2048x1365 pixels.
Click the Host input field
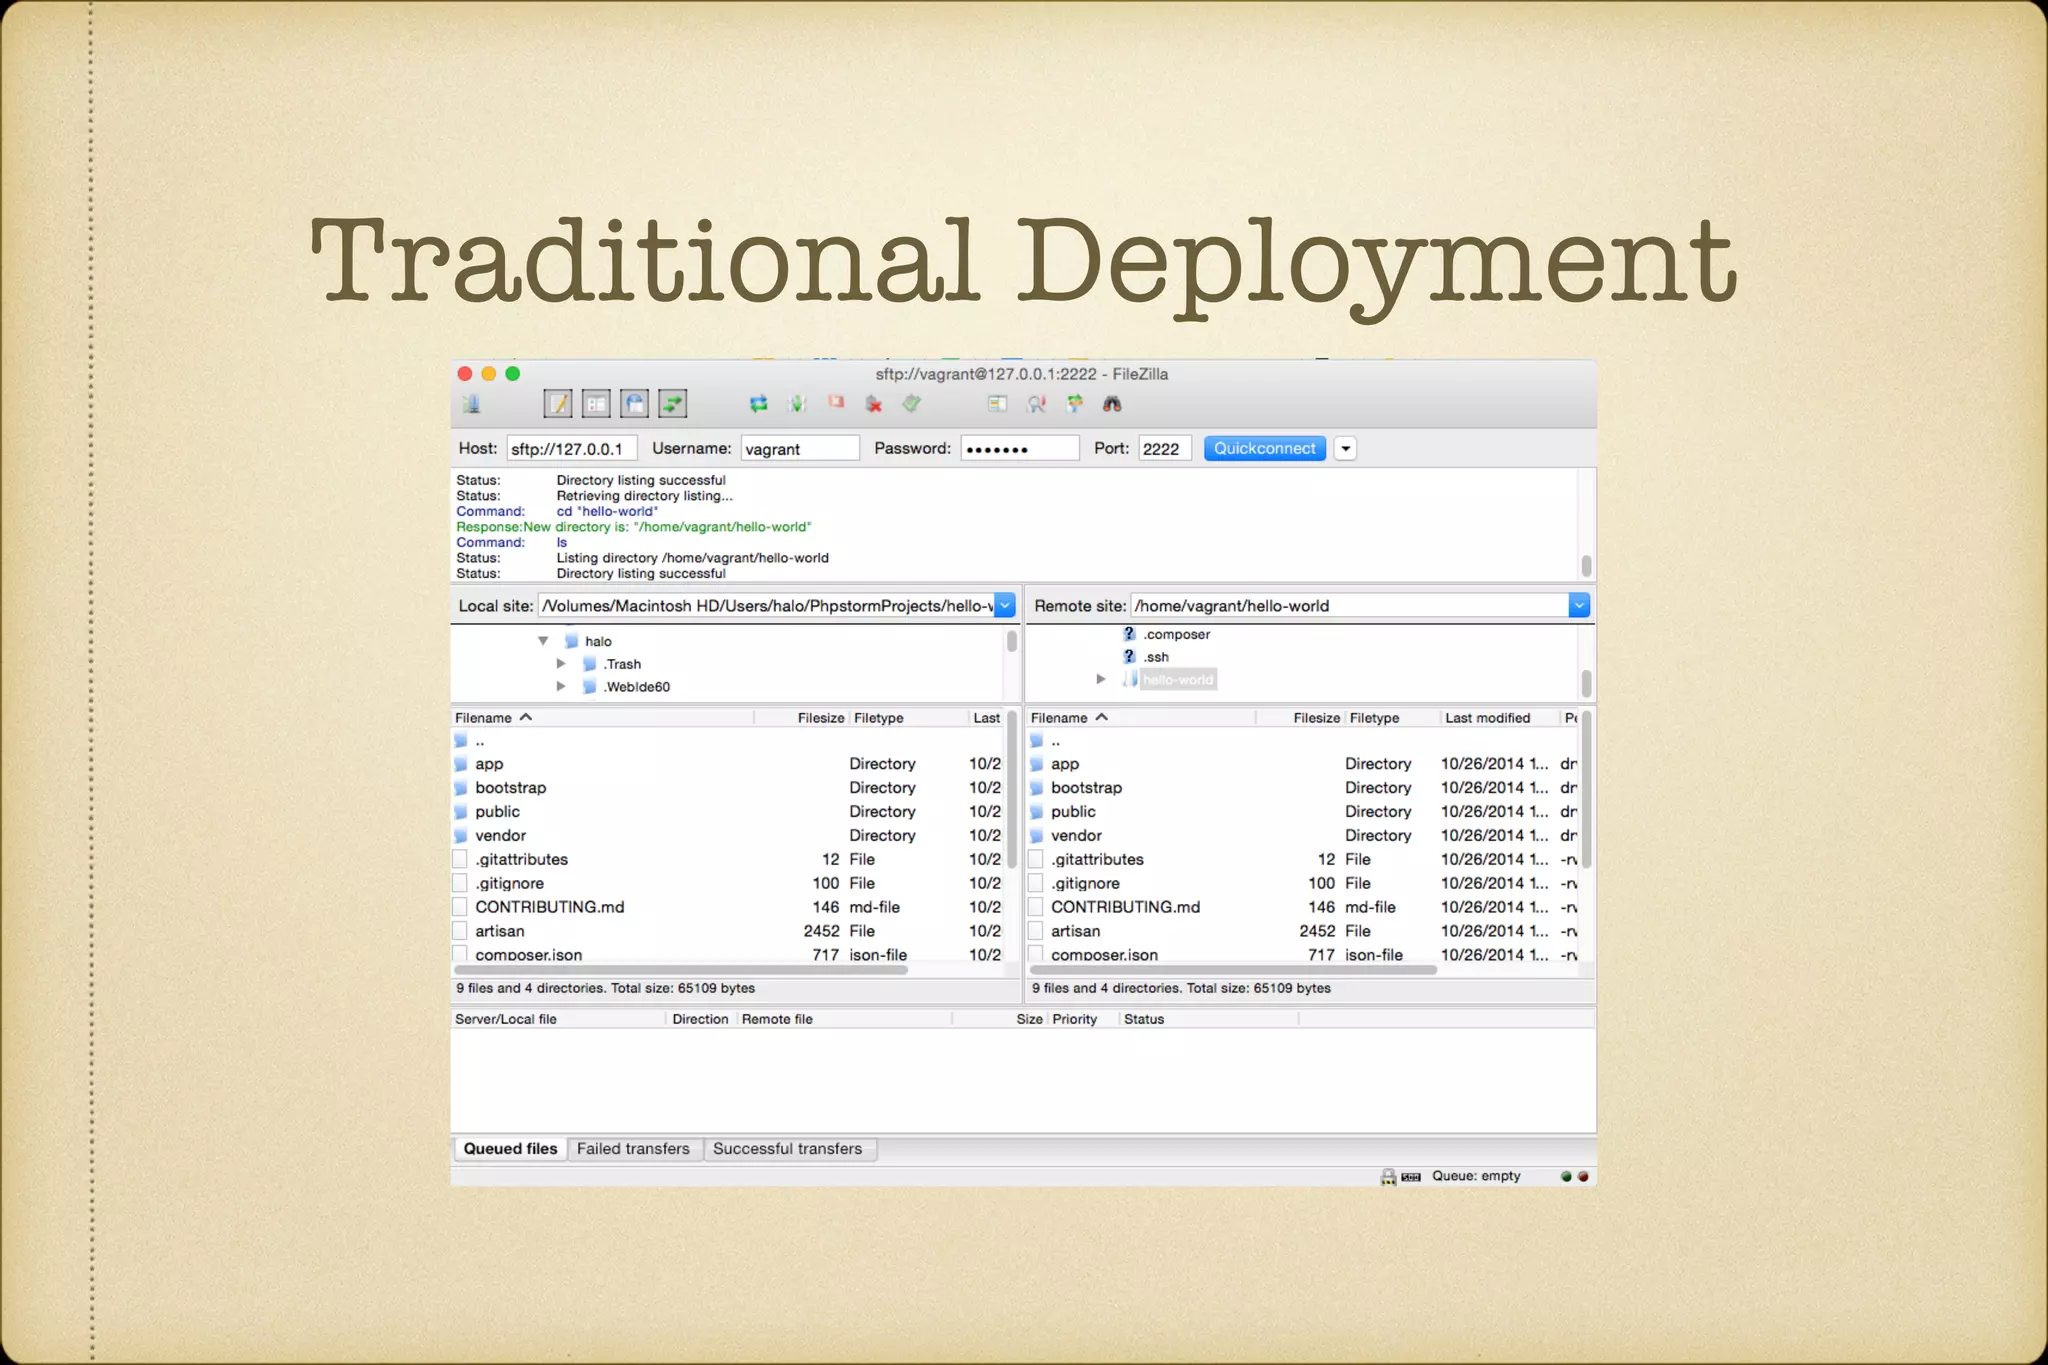[x=571, y=449]
